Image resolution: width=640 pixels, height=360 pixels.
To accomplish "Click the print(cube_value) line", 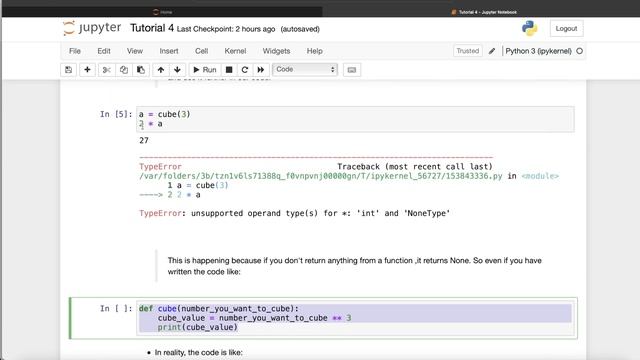I will (x=198, y=327).
